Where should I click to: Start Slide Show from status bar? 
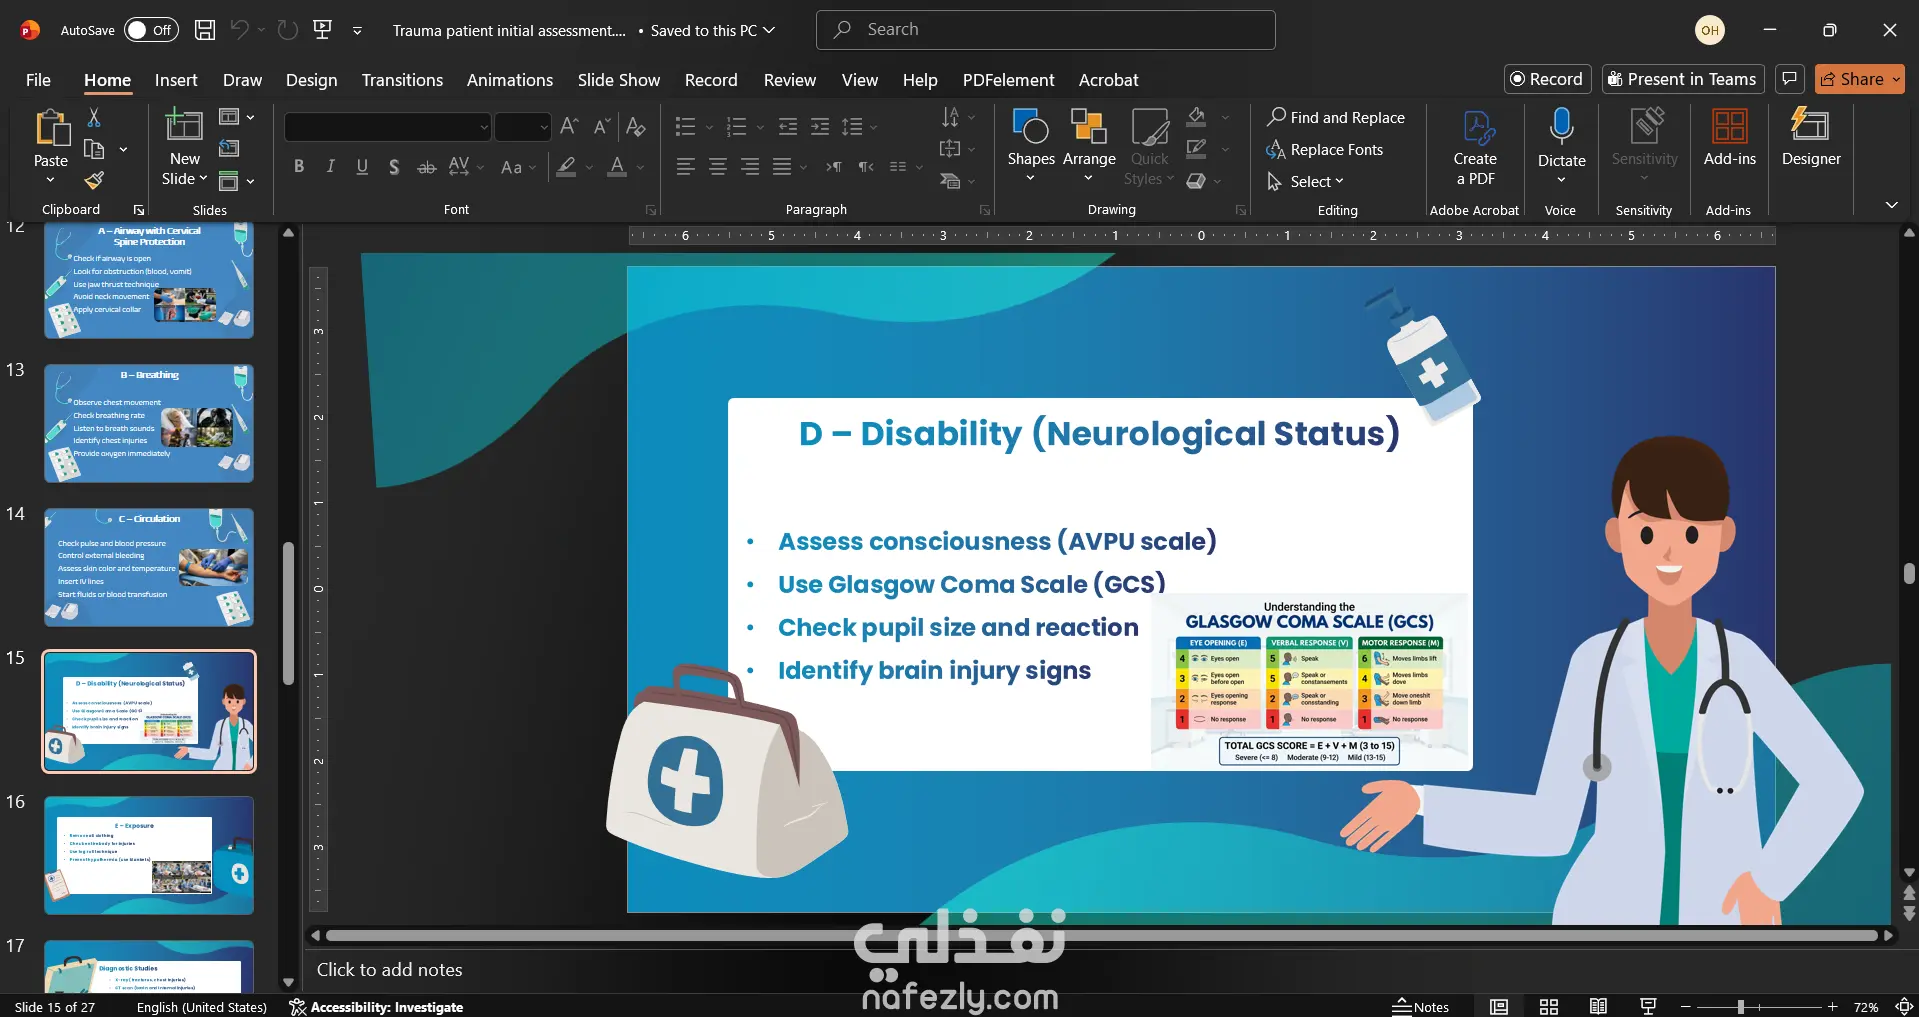1648,1006
